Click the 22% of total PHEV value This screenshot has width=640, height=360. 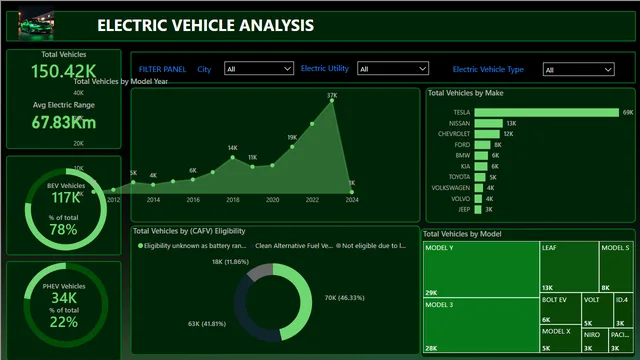pos(64,322)
